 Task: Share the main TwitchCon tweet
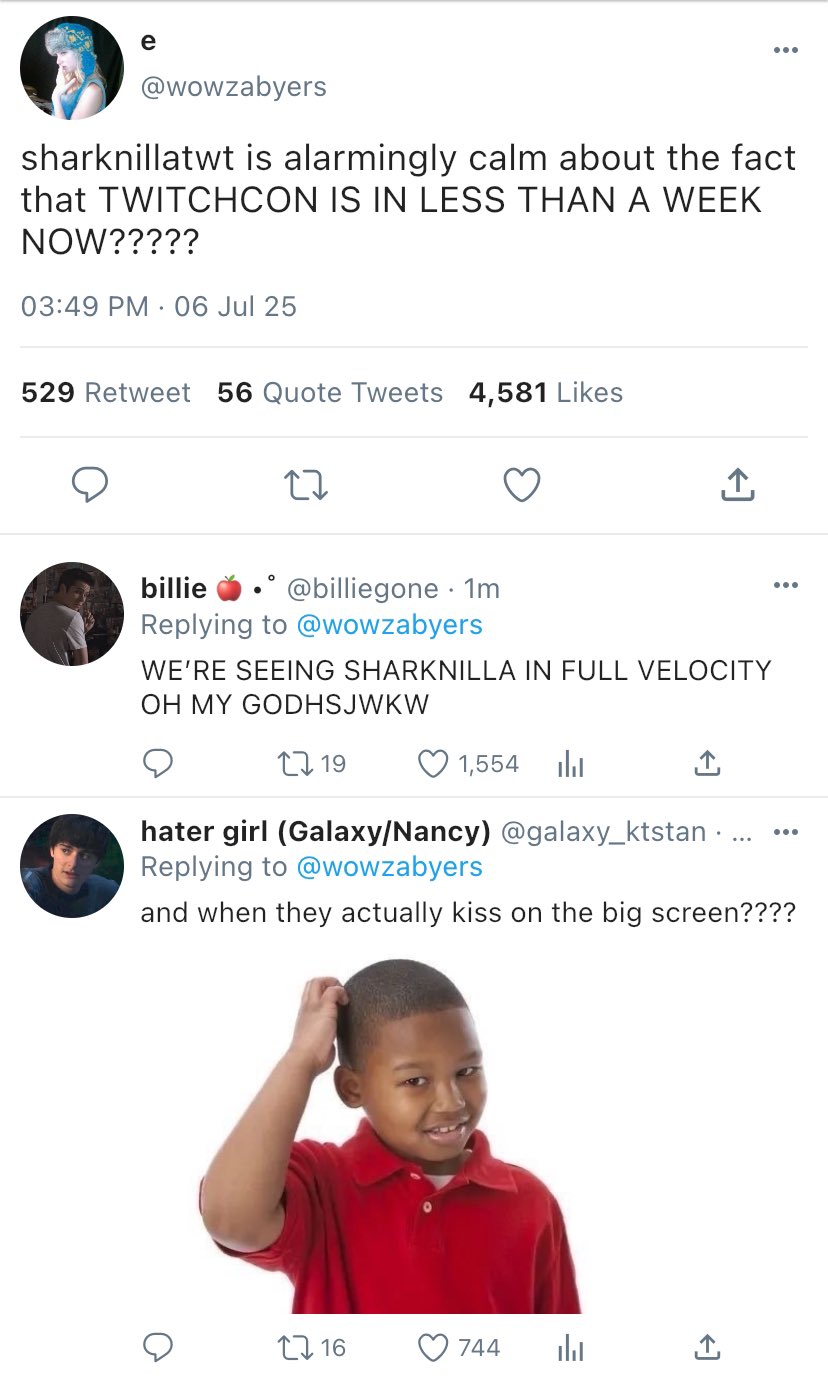737,485
